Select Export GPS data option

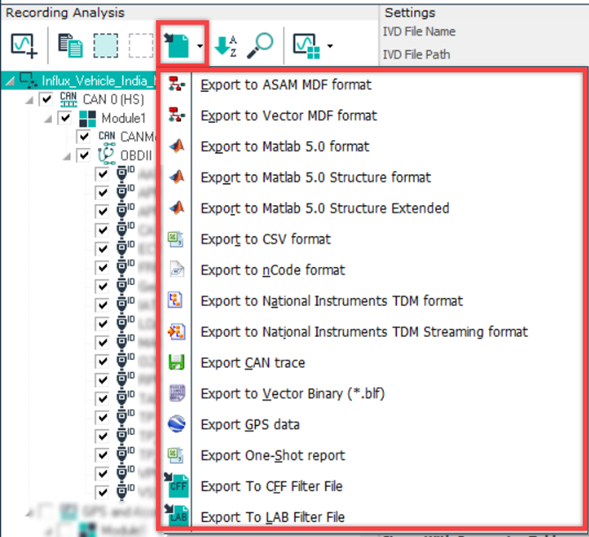coord(250,424)
